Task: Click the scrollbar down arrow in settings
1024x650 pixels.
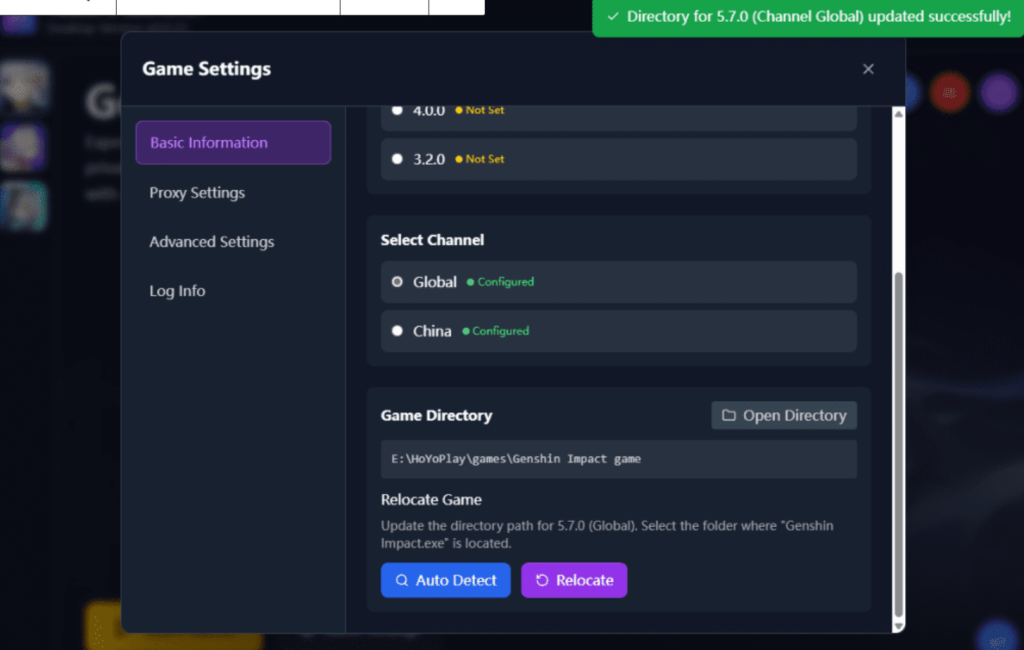Action: click(x=897, y=625)
